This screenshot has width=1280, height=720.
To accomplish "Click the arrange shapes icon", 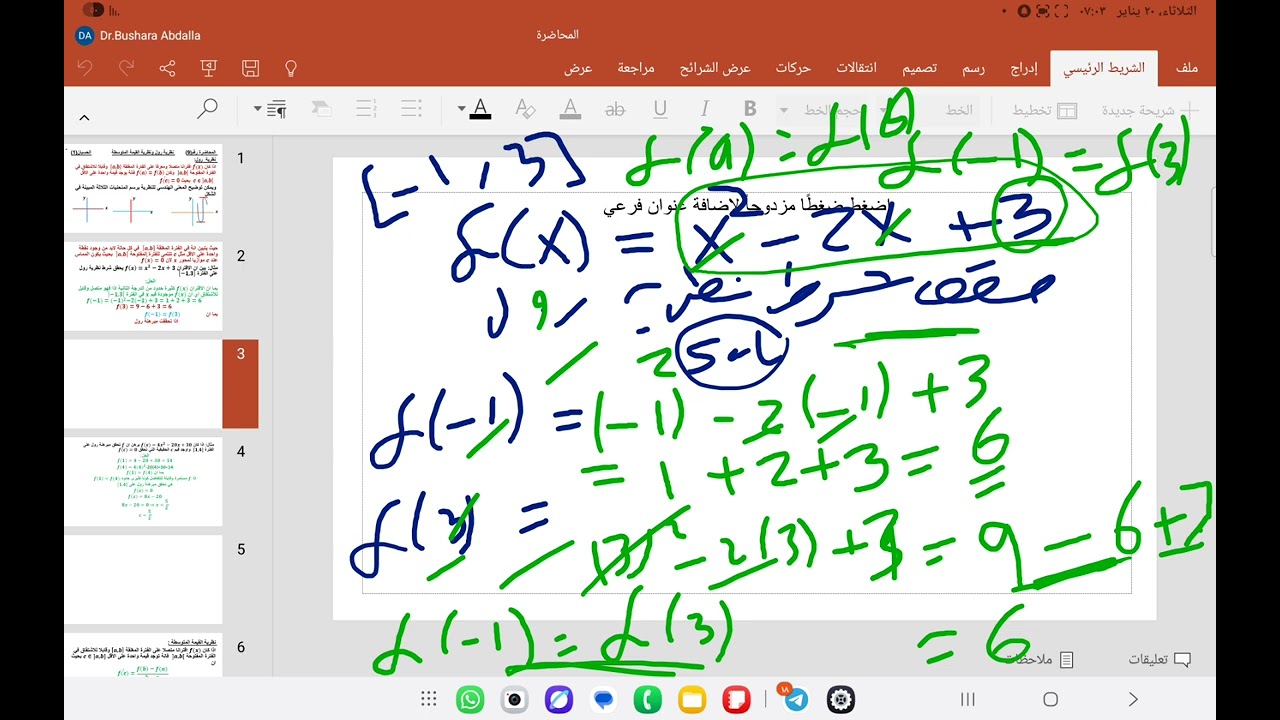I will (x=321, y=109).
